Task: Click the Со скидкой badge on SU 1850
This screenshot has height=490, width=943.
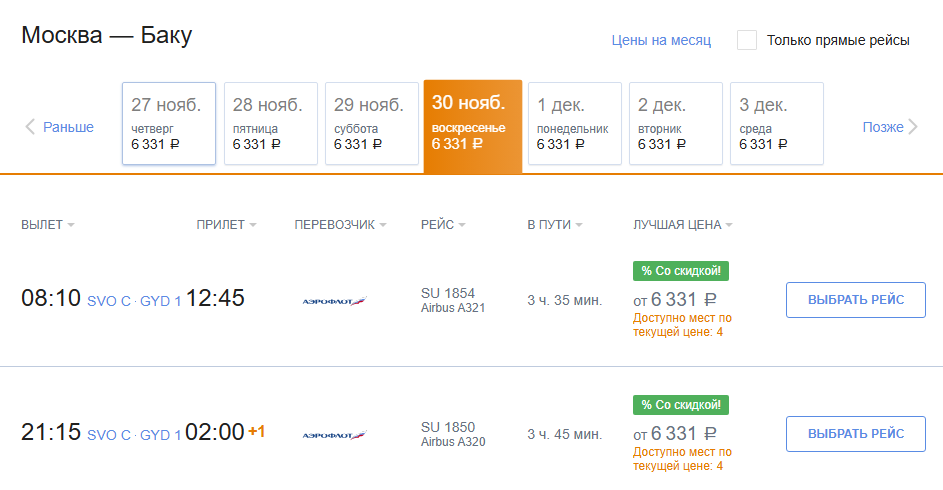Action: (681, 405)
